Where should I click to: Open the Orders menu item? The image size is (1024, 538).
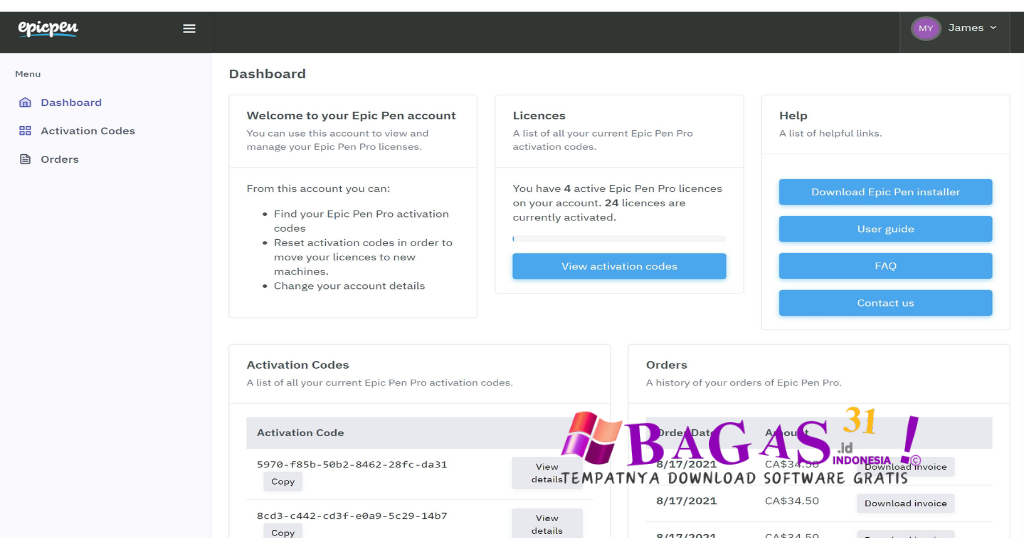[59, 159]
